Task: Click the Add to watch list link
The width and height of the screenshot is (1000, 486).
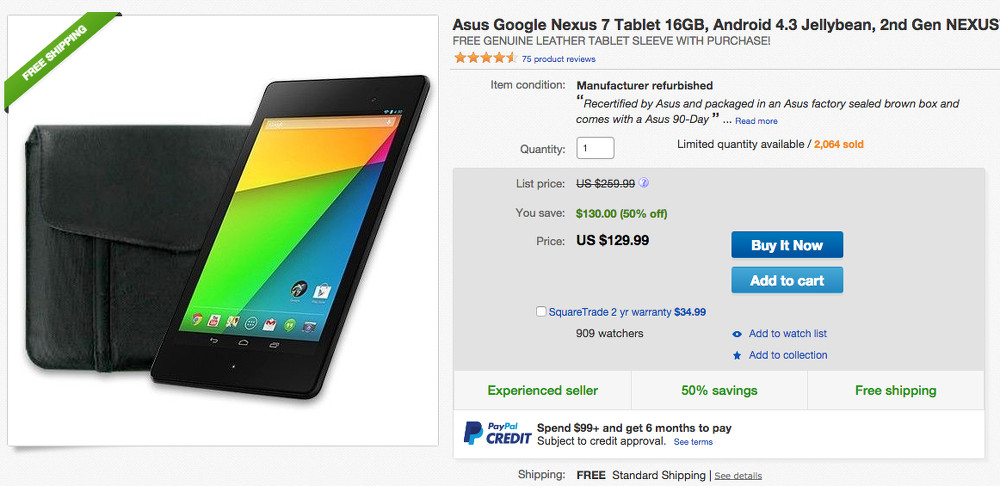Action: tap(788, 334)
